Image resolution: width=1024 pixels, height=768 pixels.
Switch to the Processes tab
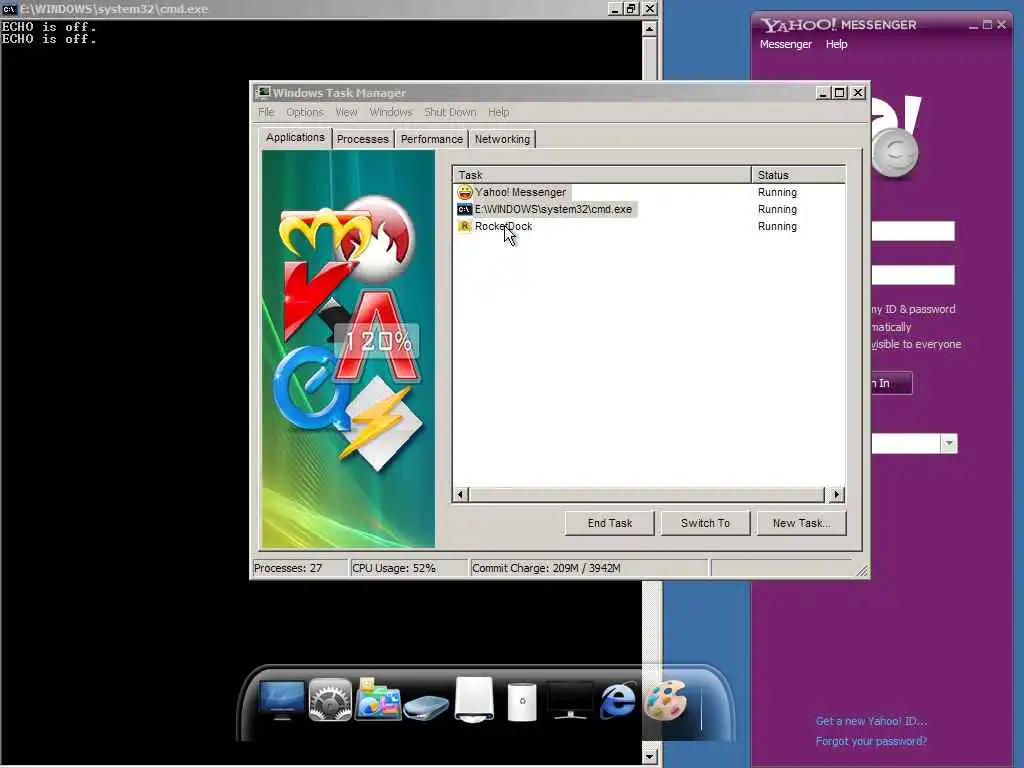pyautogui.click(x=362, y=139)
